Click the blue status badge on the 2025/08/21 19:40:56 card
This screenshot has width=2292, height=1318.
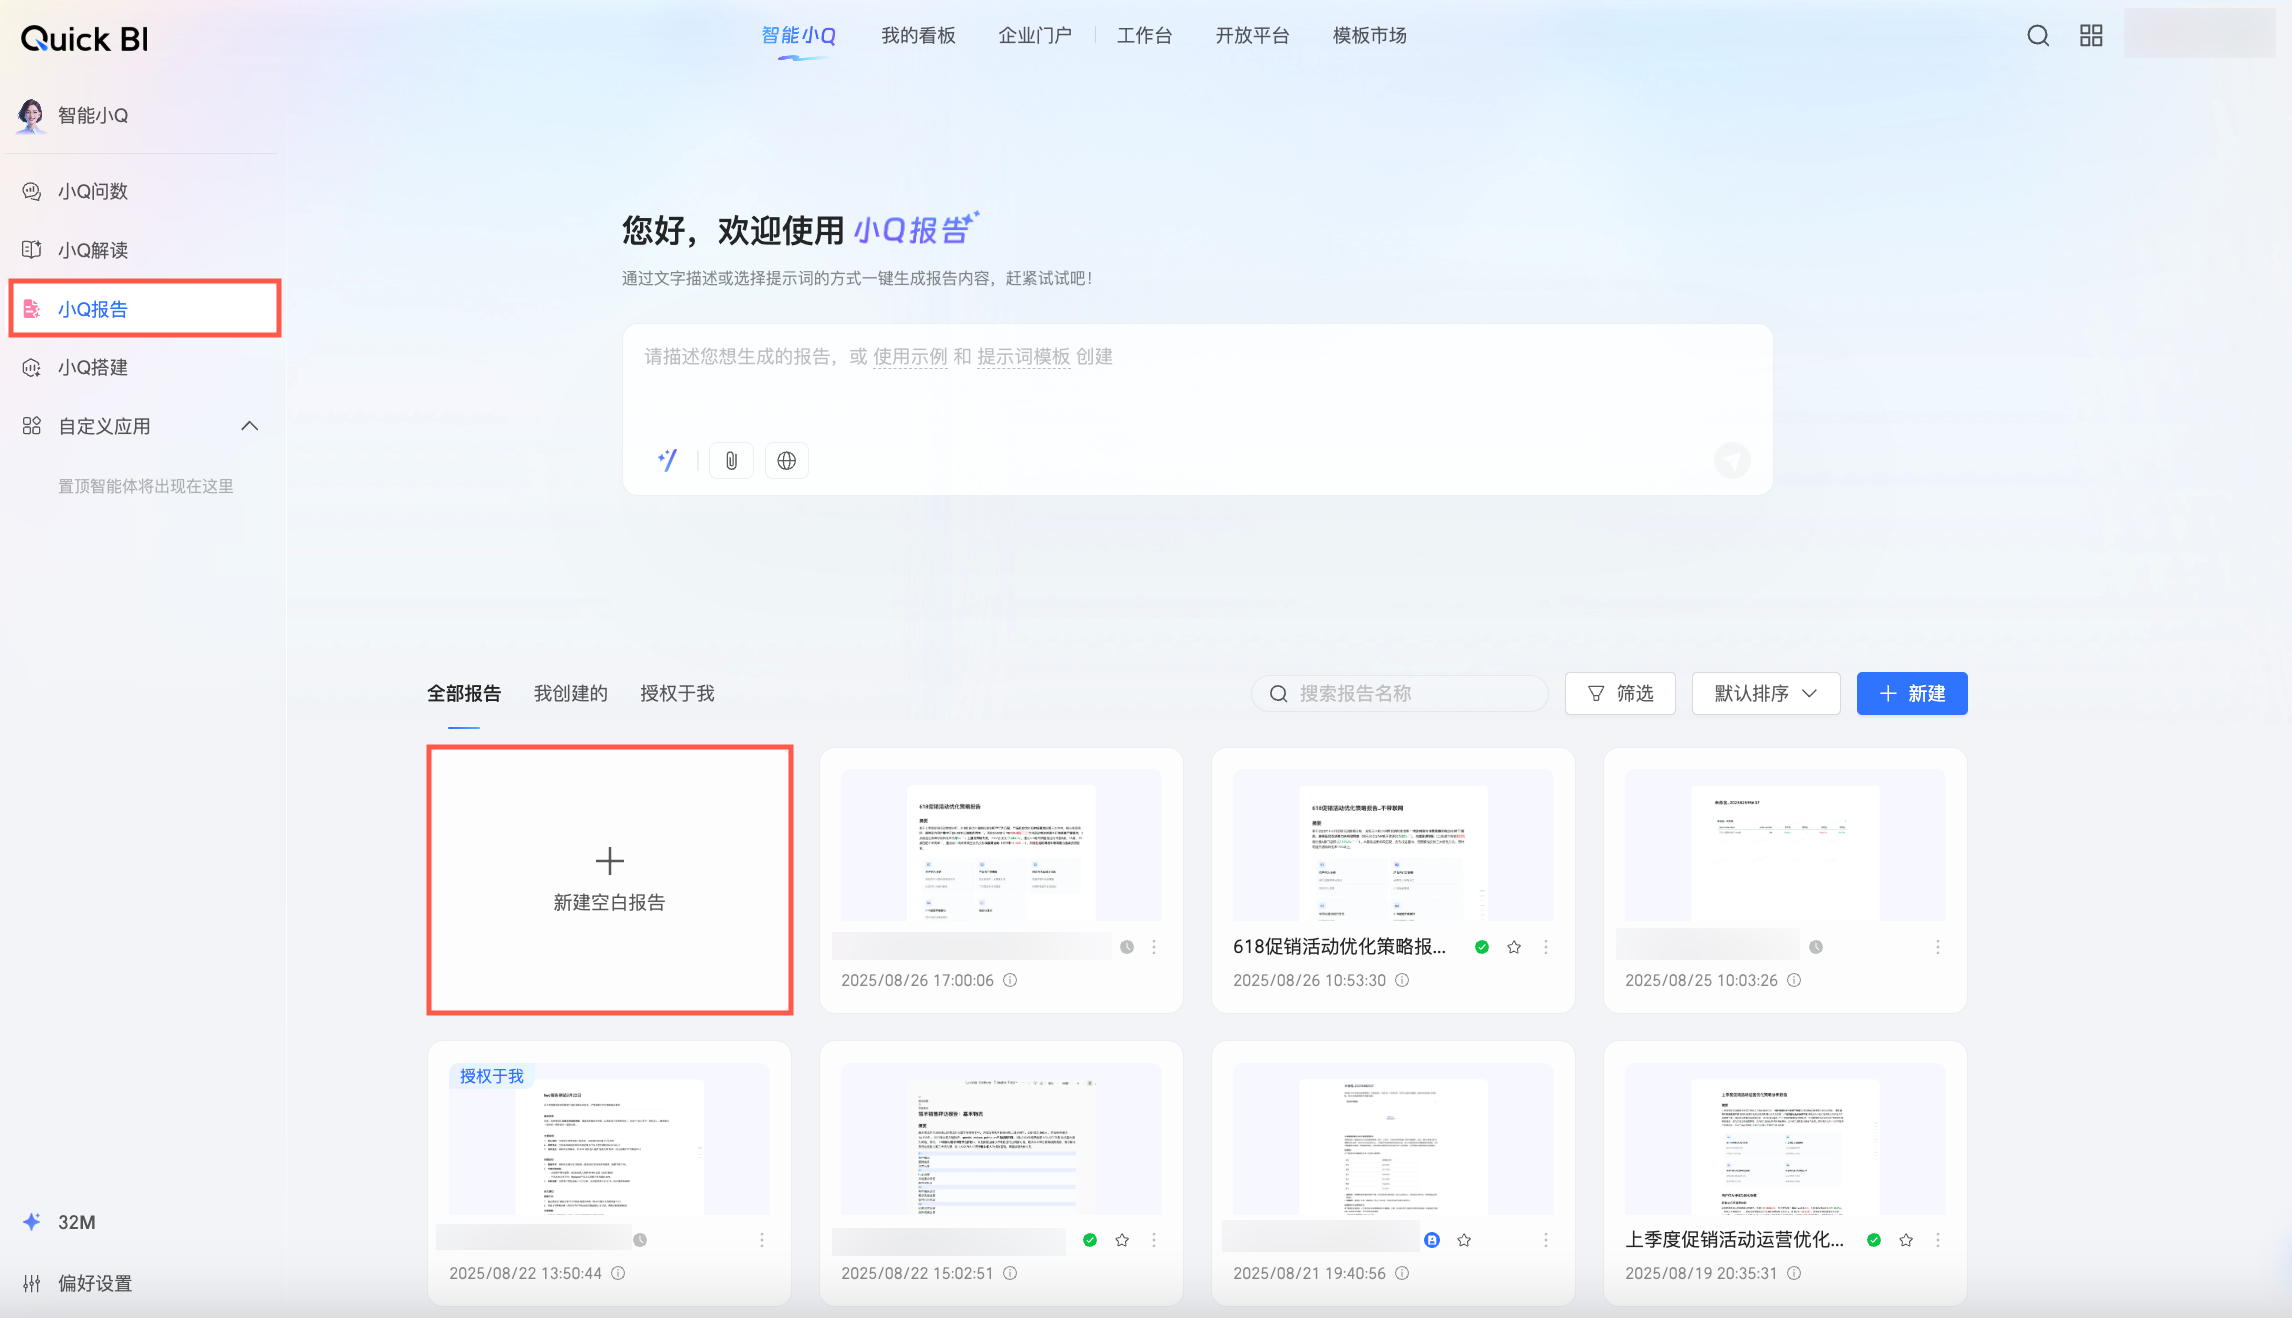pyautogui.click(x=1432, y=1240)
